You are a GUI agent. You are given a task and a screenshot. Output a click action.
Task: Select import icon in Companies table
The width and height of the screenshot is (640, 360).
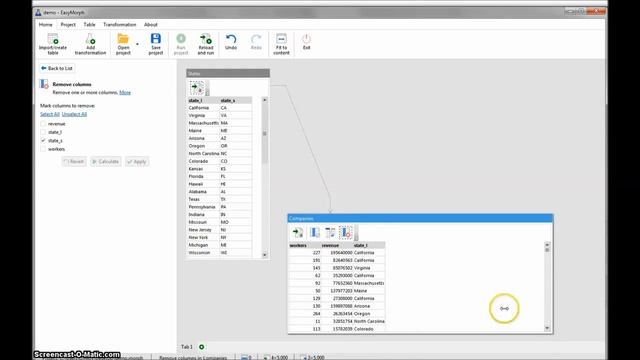coord(298,233)
